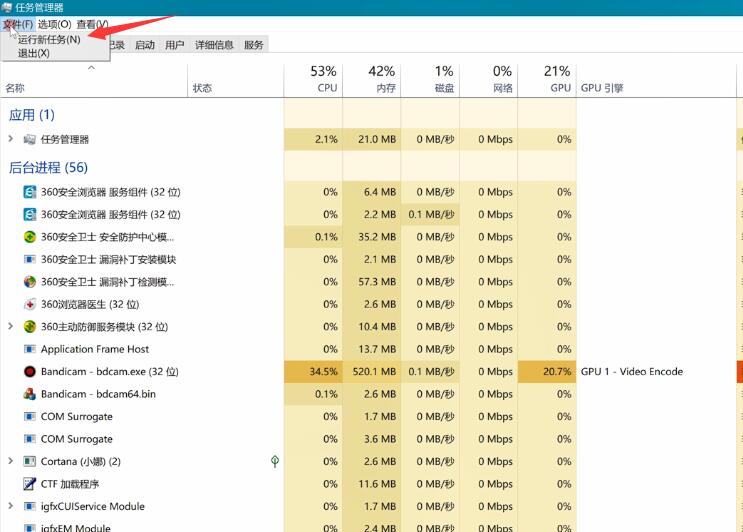Click the igfxCUIService Module icon

(x=29, y=506)
